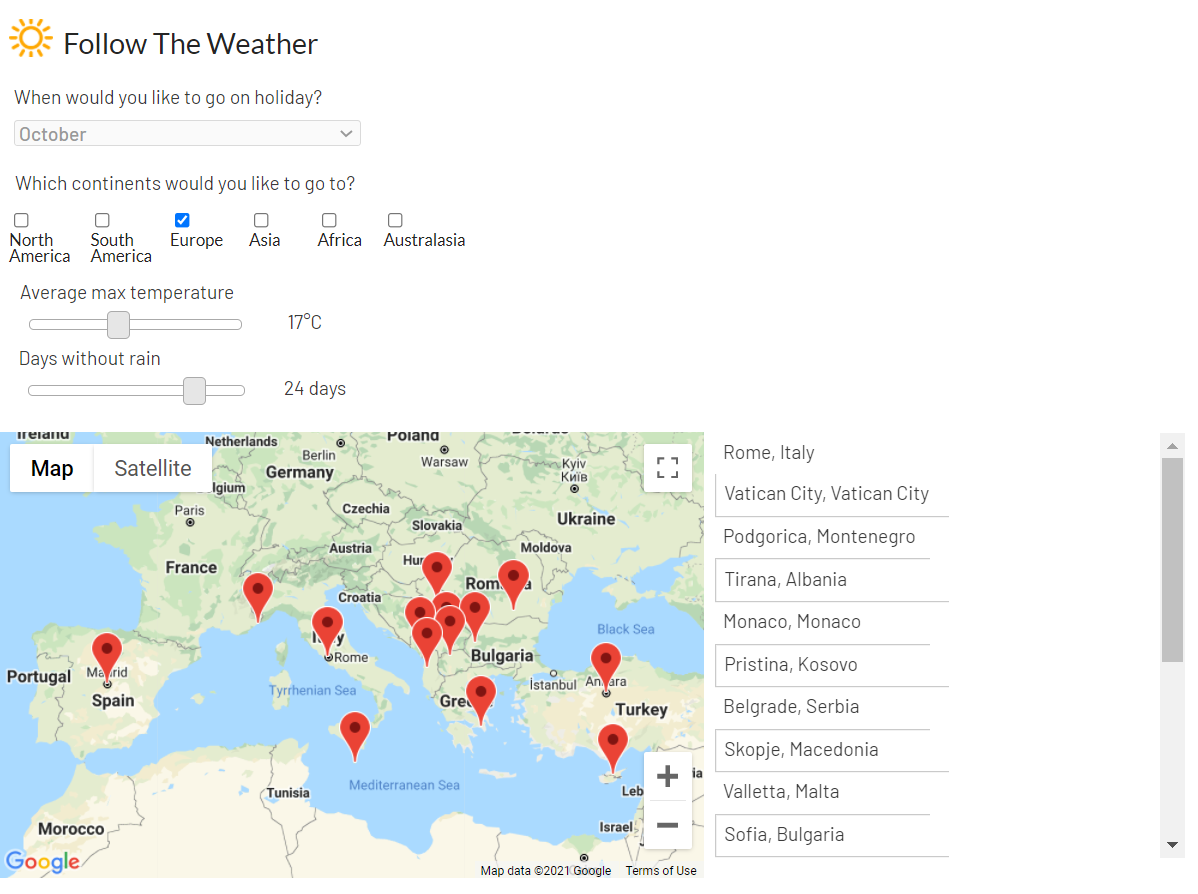Tick the Africa continent checkbox
The image size is (1198, 894).
329,220
